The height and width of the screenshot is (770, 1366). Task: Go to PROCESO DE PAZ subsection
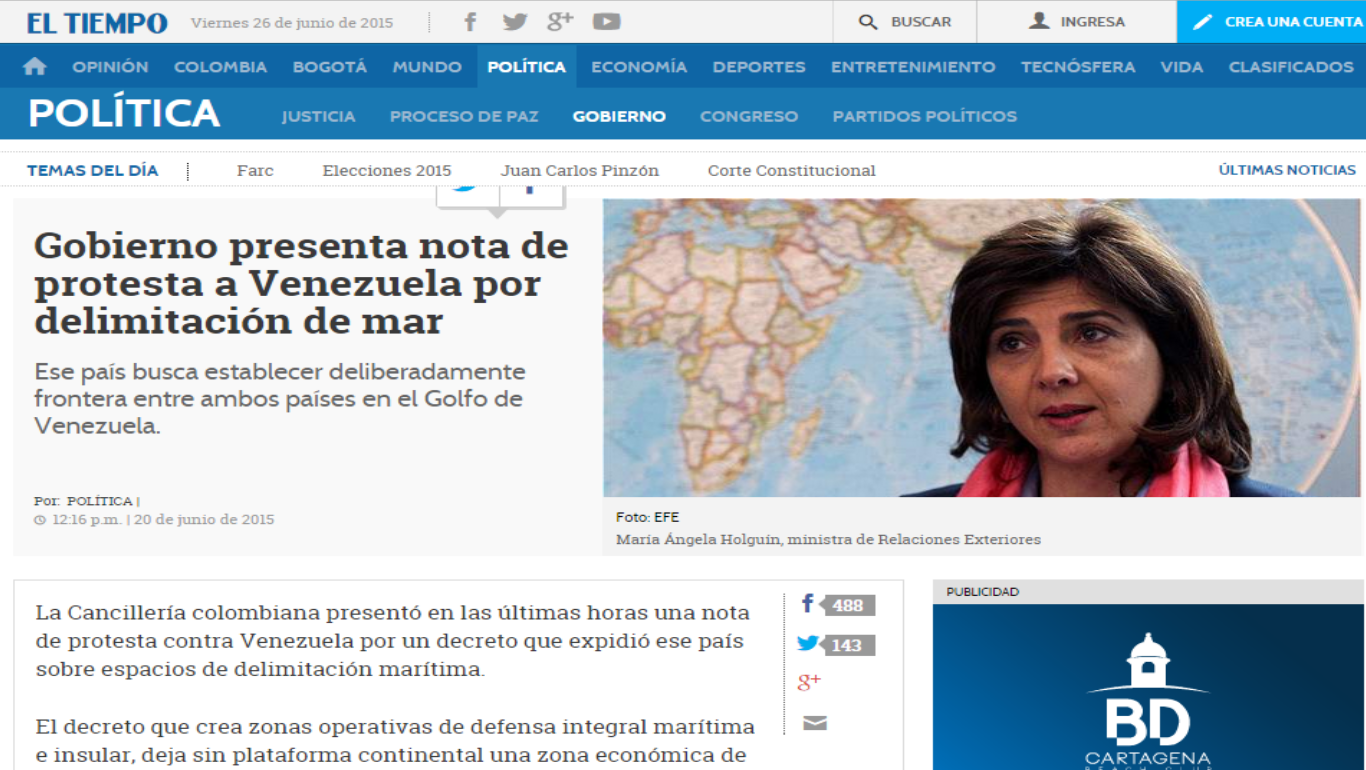[464, 116]
